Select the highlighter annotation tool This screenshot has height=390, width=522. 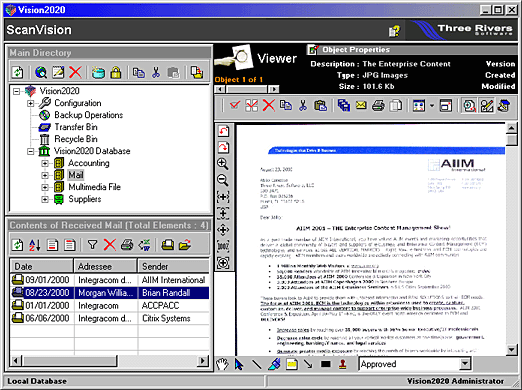click(x=274, y=364)
